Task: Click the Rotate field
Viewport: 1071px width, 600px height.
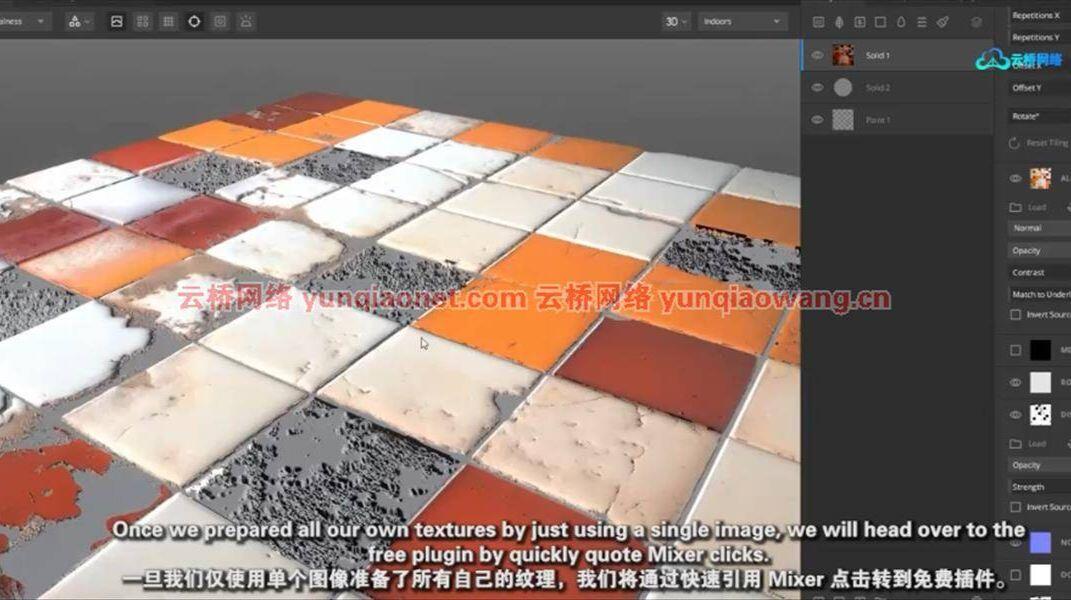Action: pyautogui.click(x=1039, y=116)
